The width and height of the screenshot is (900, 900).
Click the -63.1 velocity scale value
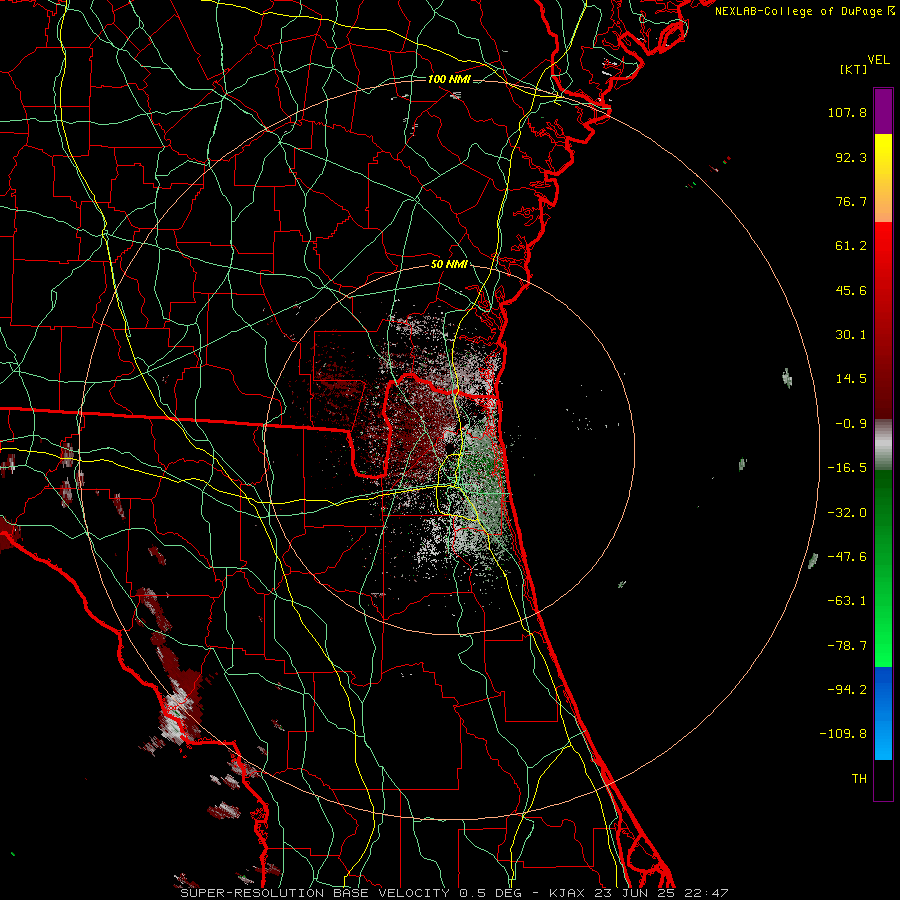847,601
